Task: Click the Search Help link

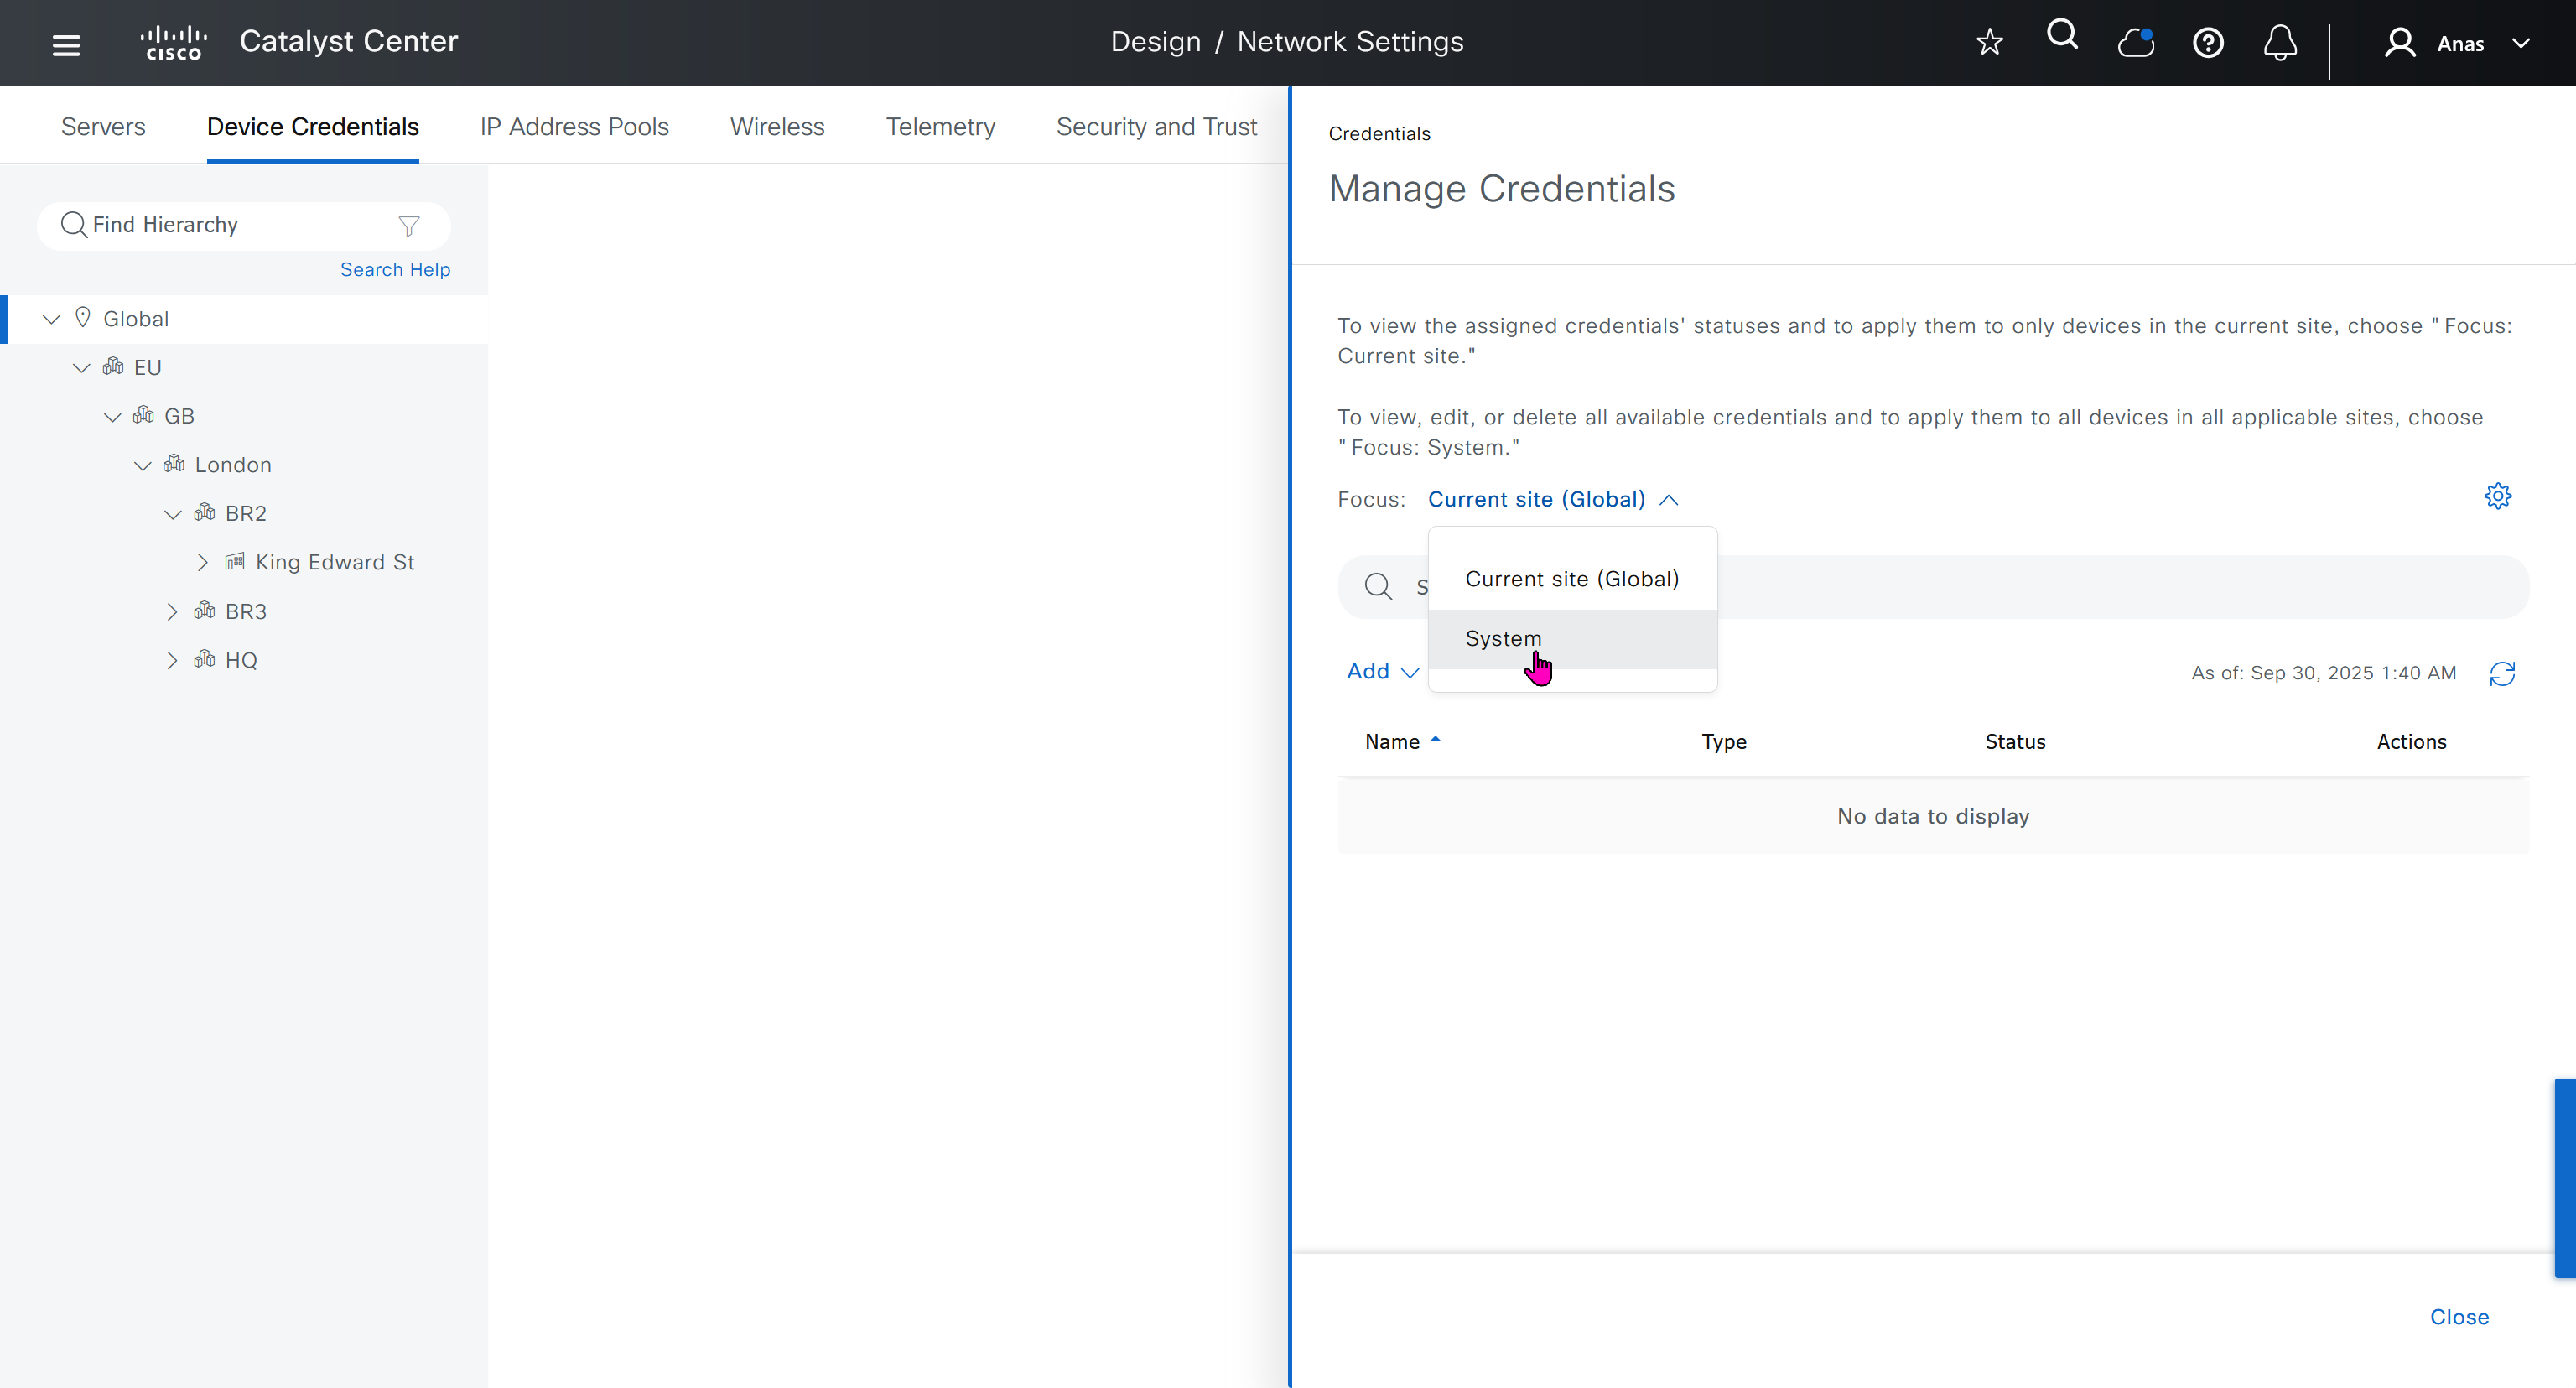Action: tap(395, 270)
